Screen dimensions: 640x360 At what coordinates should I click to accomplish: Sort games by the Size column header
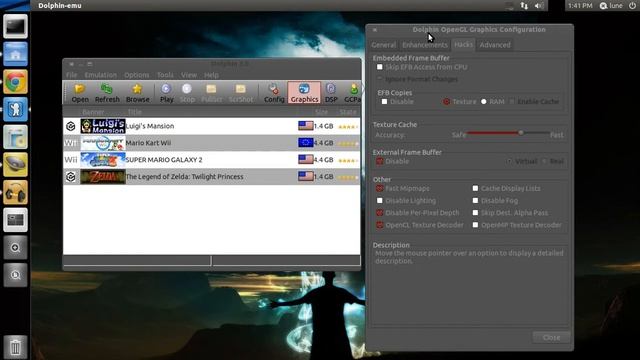321,112
